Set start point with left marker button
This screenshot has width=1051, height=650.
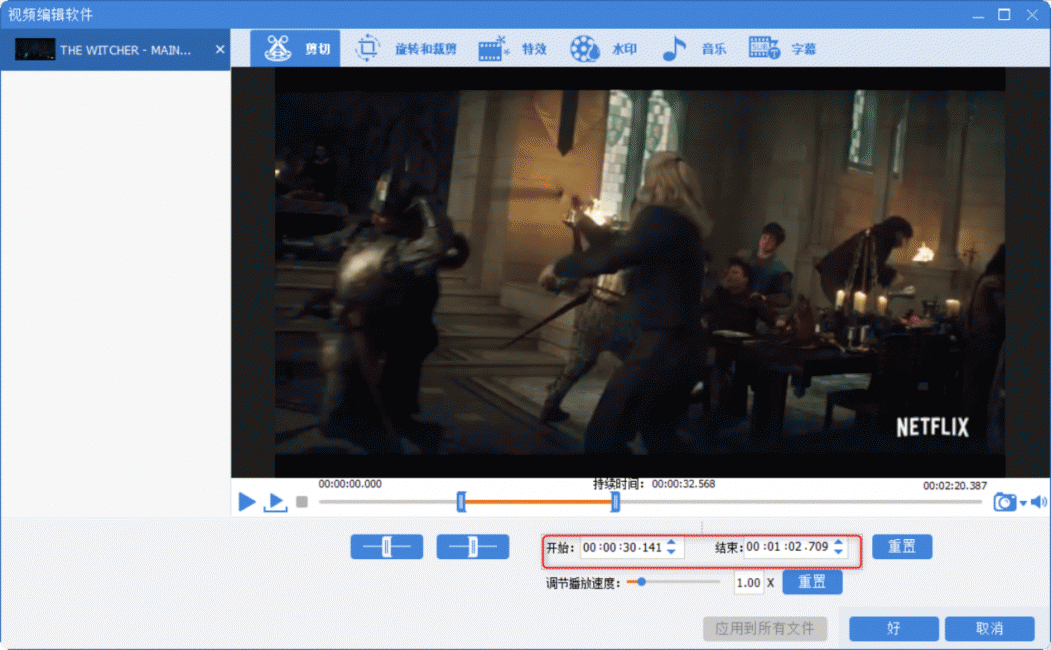pos(387,547)
